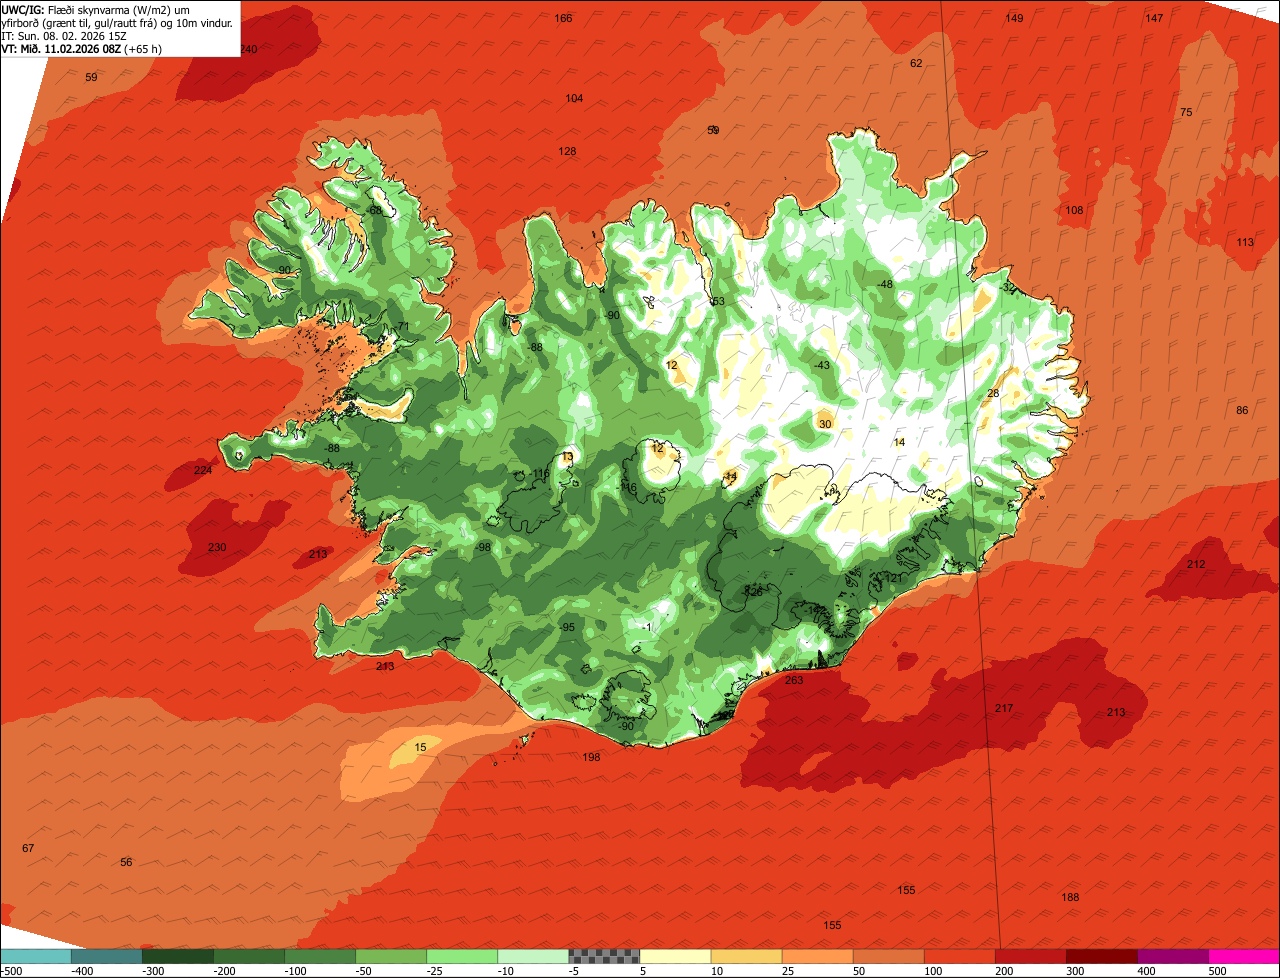Click the map value -68 in the Westfjords

(375, 210)
